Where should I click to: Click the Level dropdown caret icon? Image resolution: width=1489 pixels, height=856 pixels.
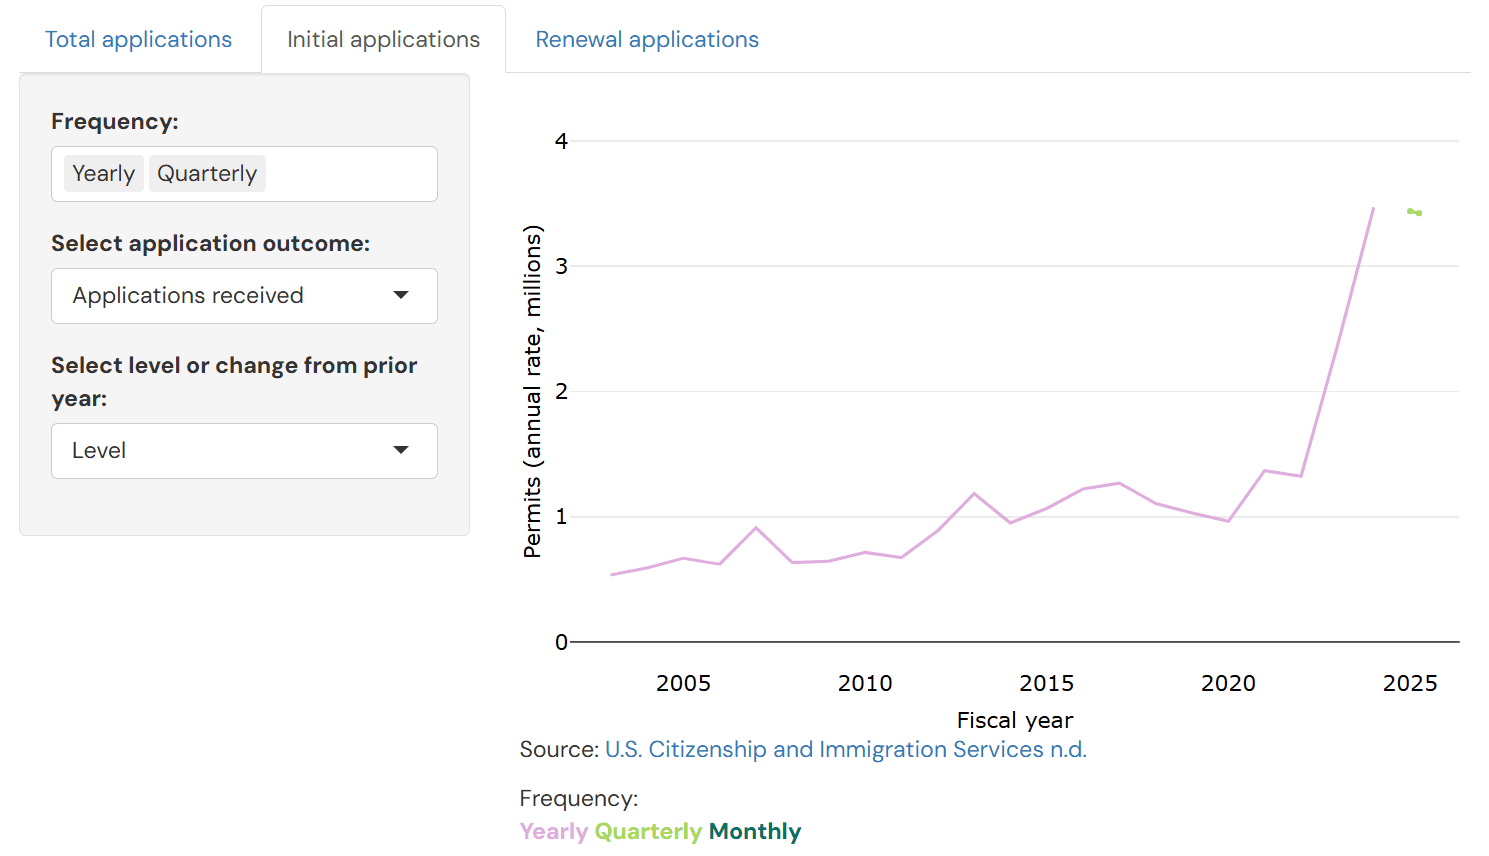400,451
